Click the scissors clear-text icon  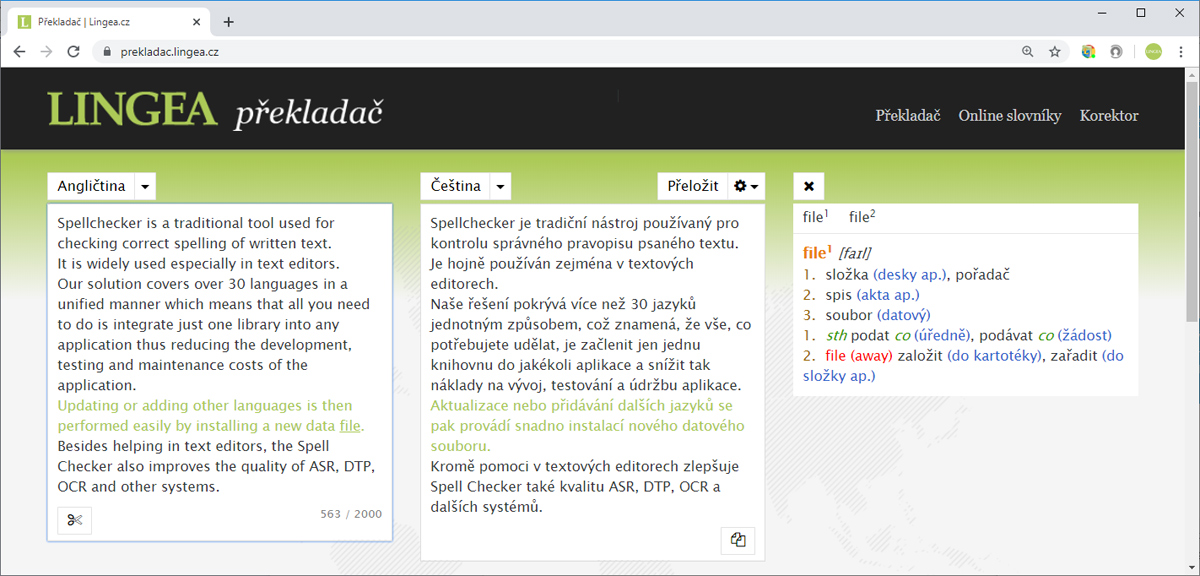pyautogui.click(x=75, y=519)
